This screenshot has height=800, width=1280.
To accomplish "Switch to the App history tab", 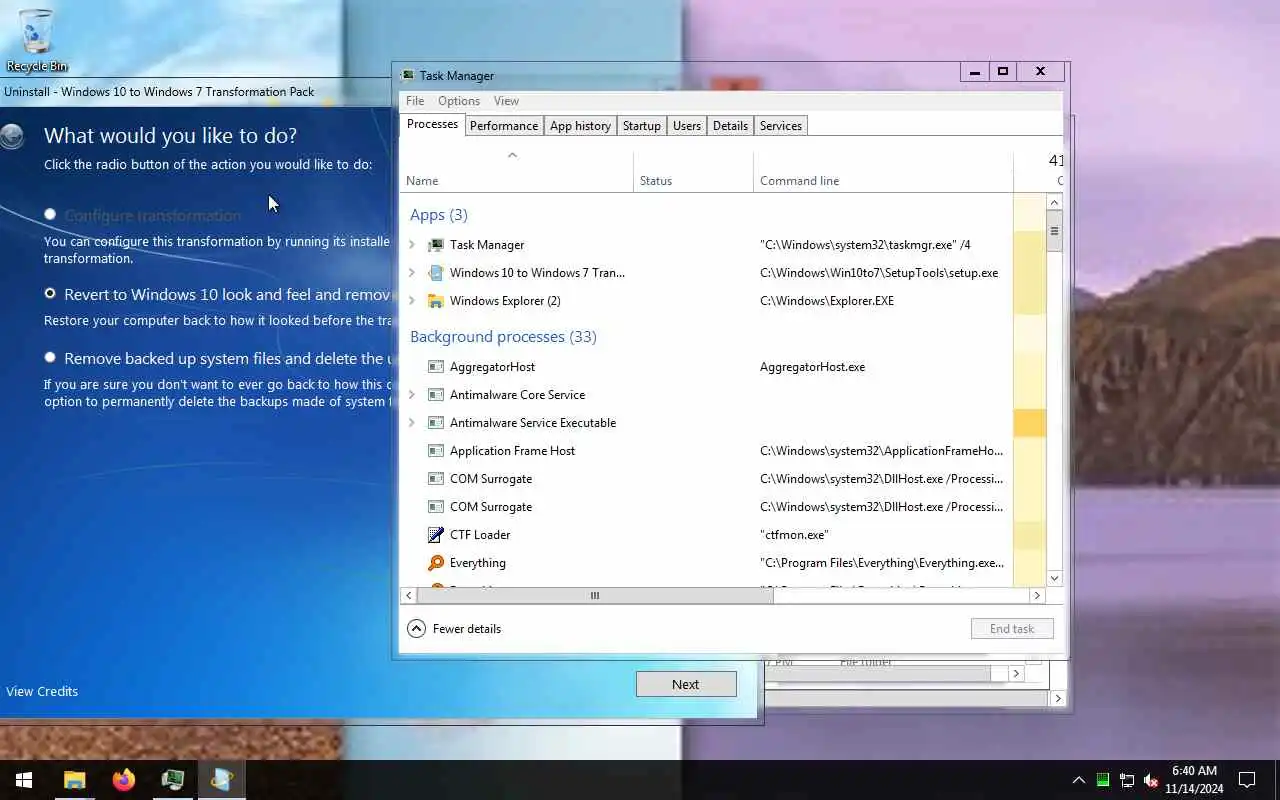I will click(x=580, y=126).
